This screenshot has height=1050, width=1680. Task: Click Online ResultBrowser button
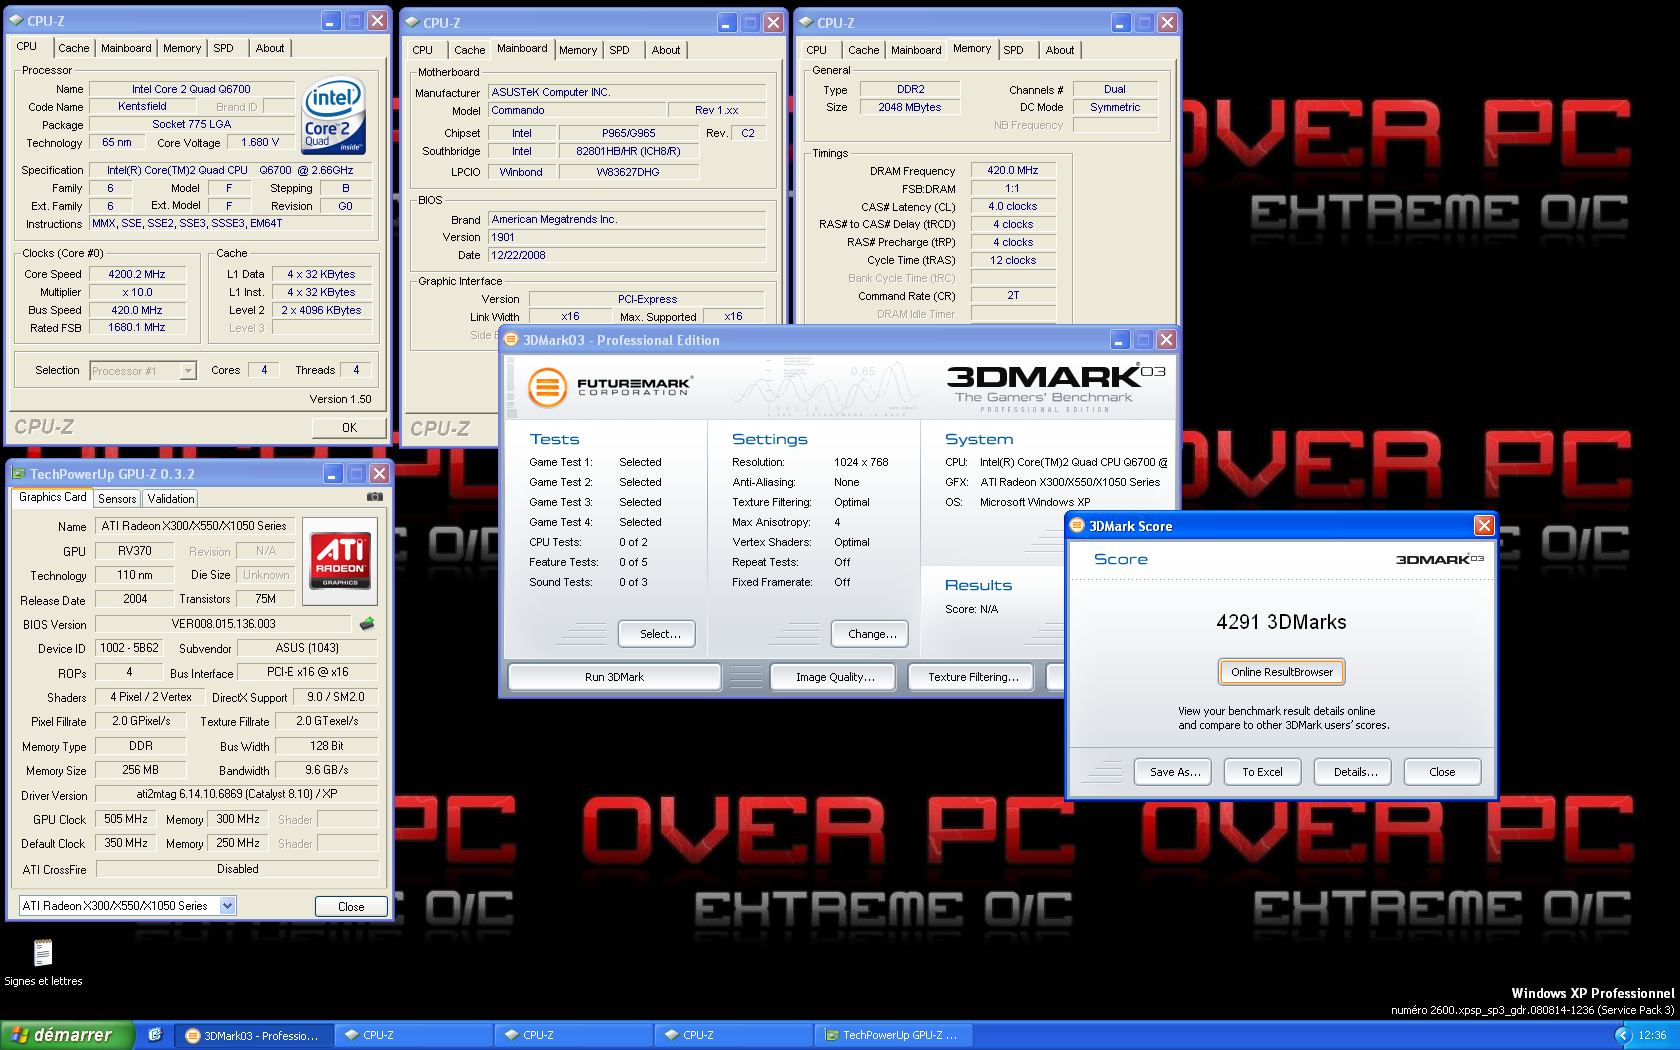1281,672
